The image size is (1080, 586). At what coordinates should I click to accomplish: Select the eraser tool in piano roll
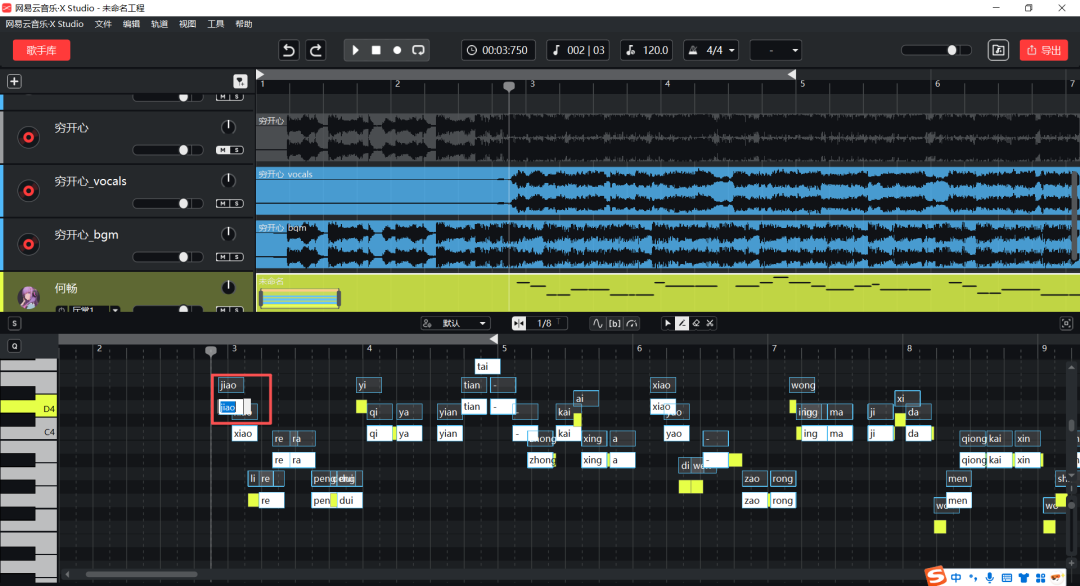pos(696,323)
